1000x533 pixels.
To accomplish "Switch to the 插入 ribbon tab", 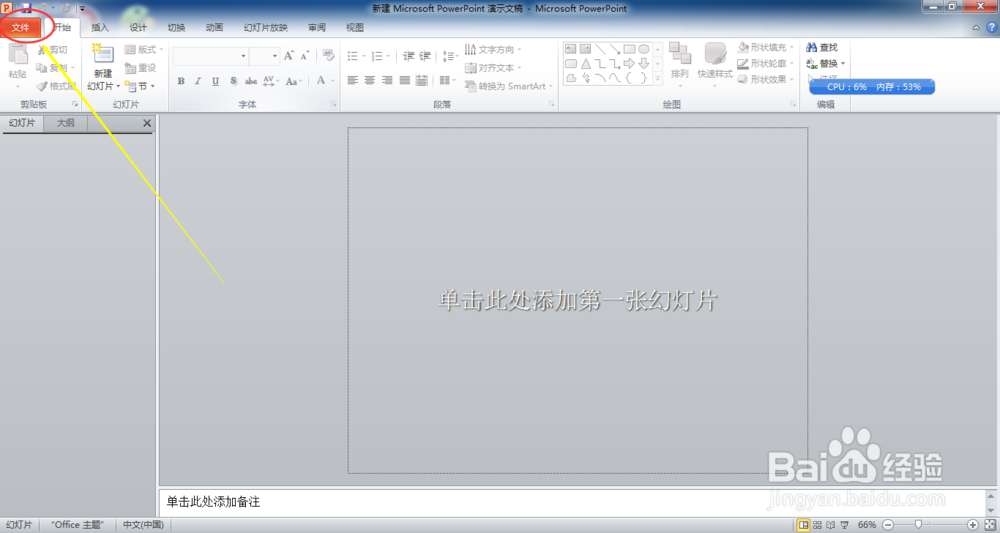I will (x=99, y=27).
